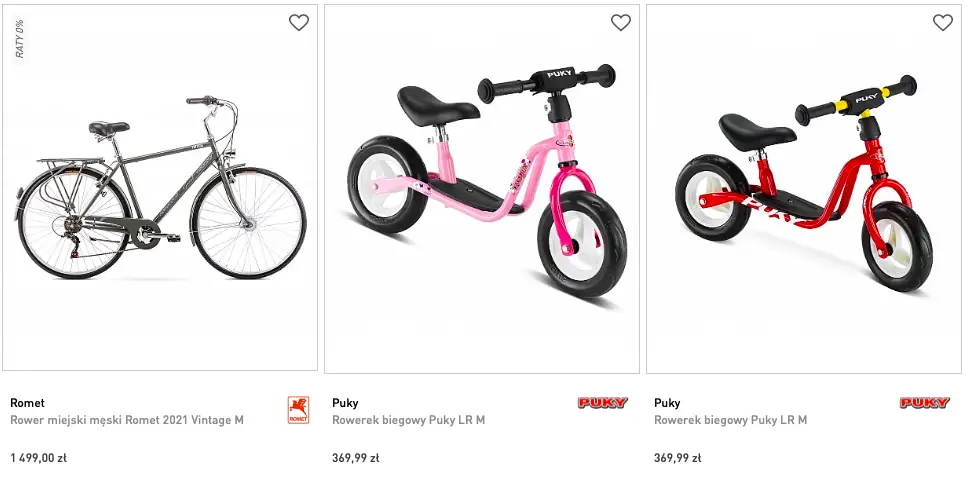This screenshot has height=480, width=969.
Task: Click the 369,99 zł price under the red bike
Action: click(677, 458)
